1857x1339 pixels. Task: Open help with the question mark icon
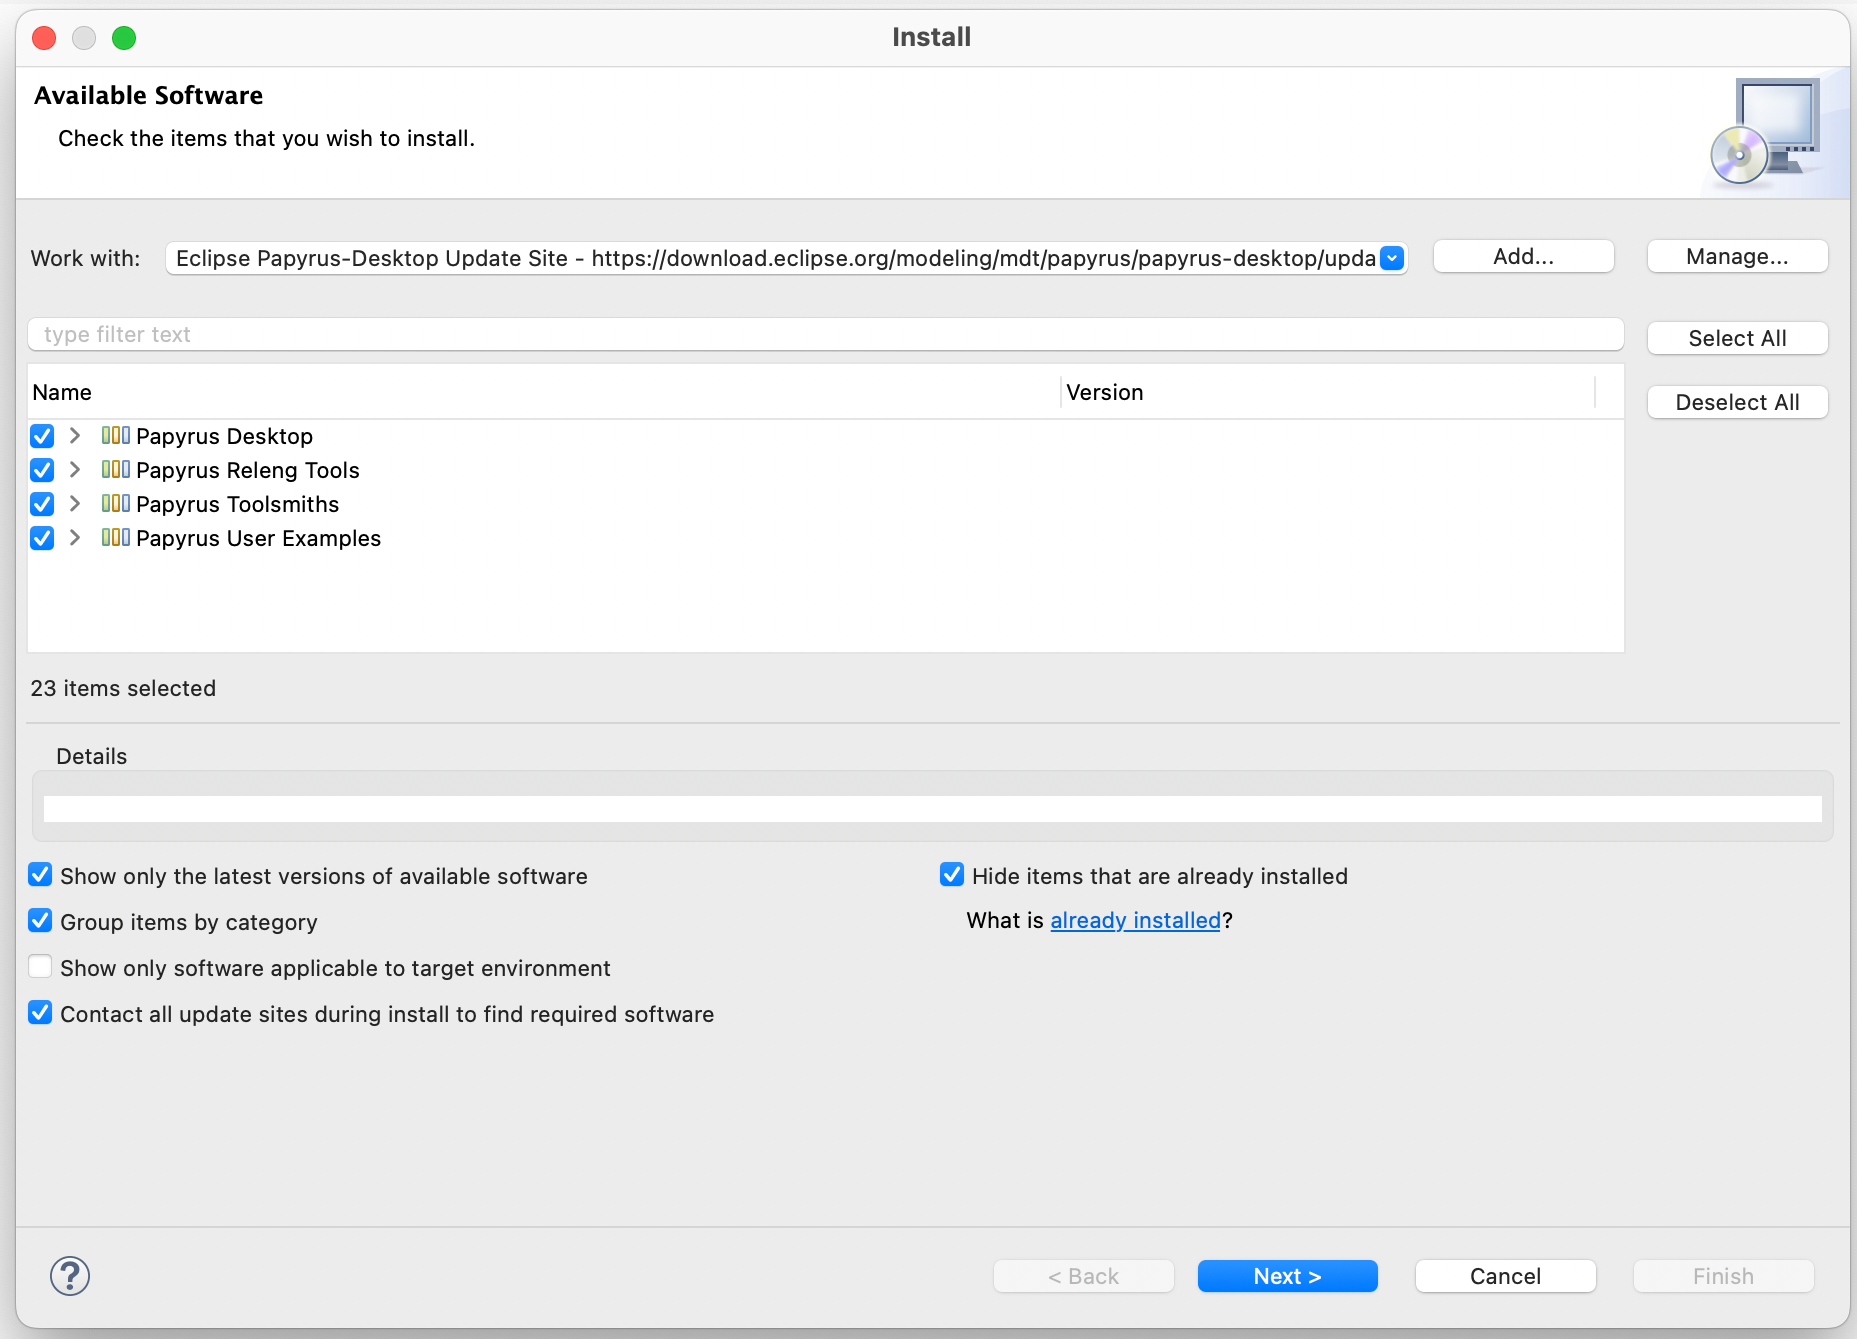[x=70, y=1276]
